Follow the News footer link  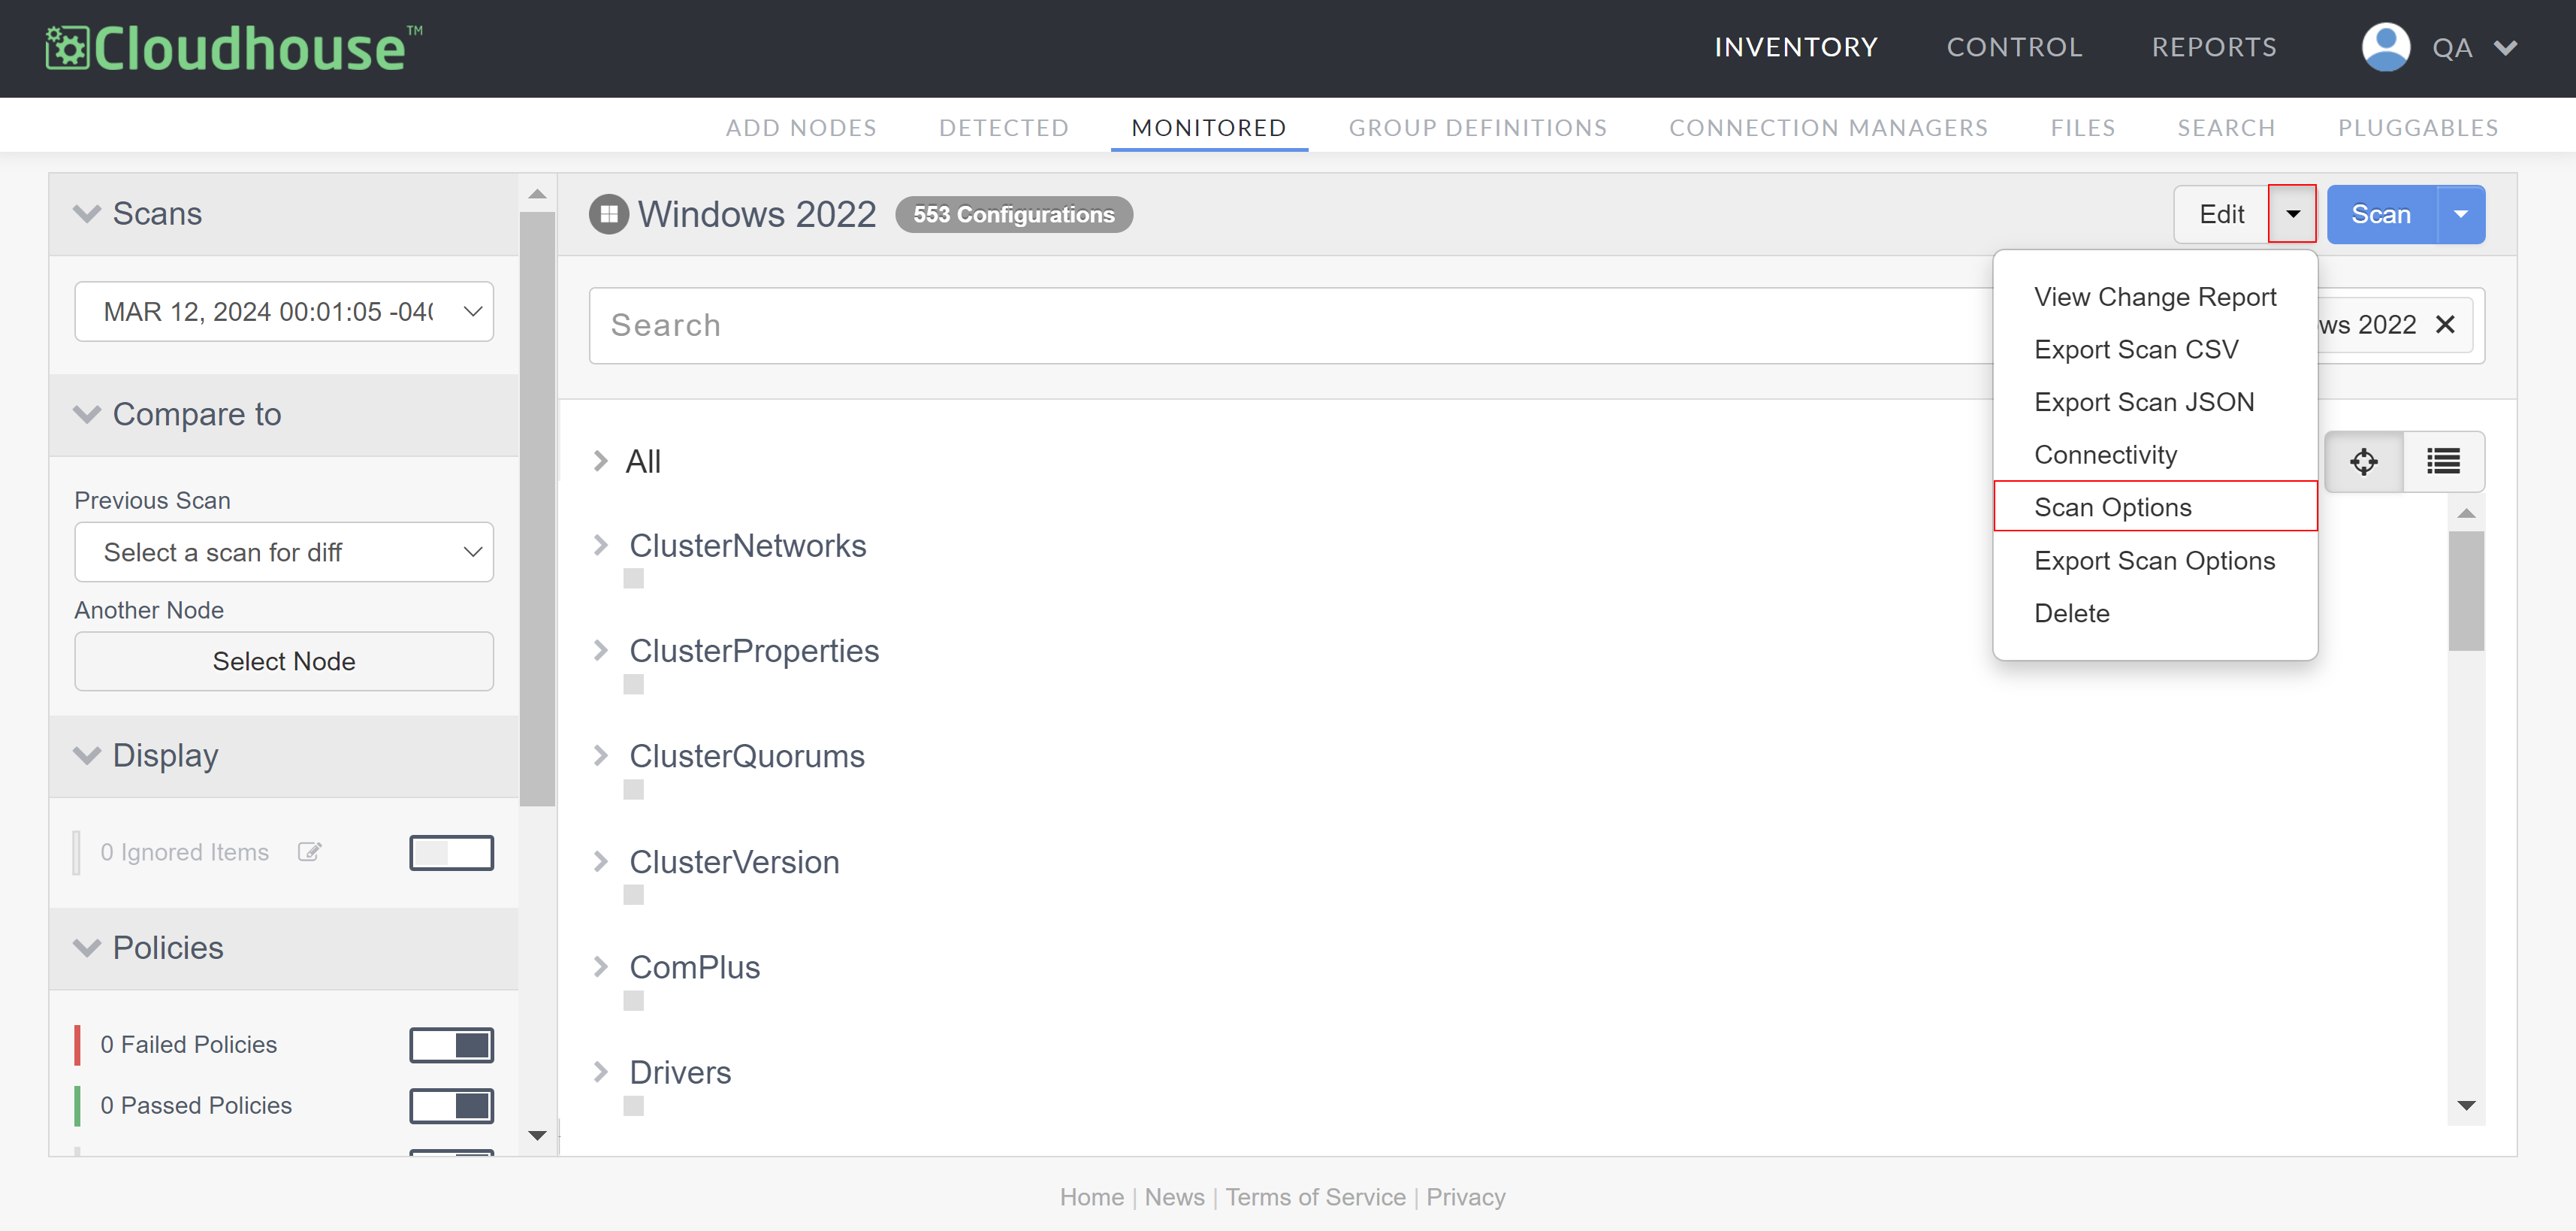coord(1174,1197)
